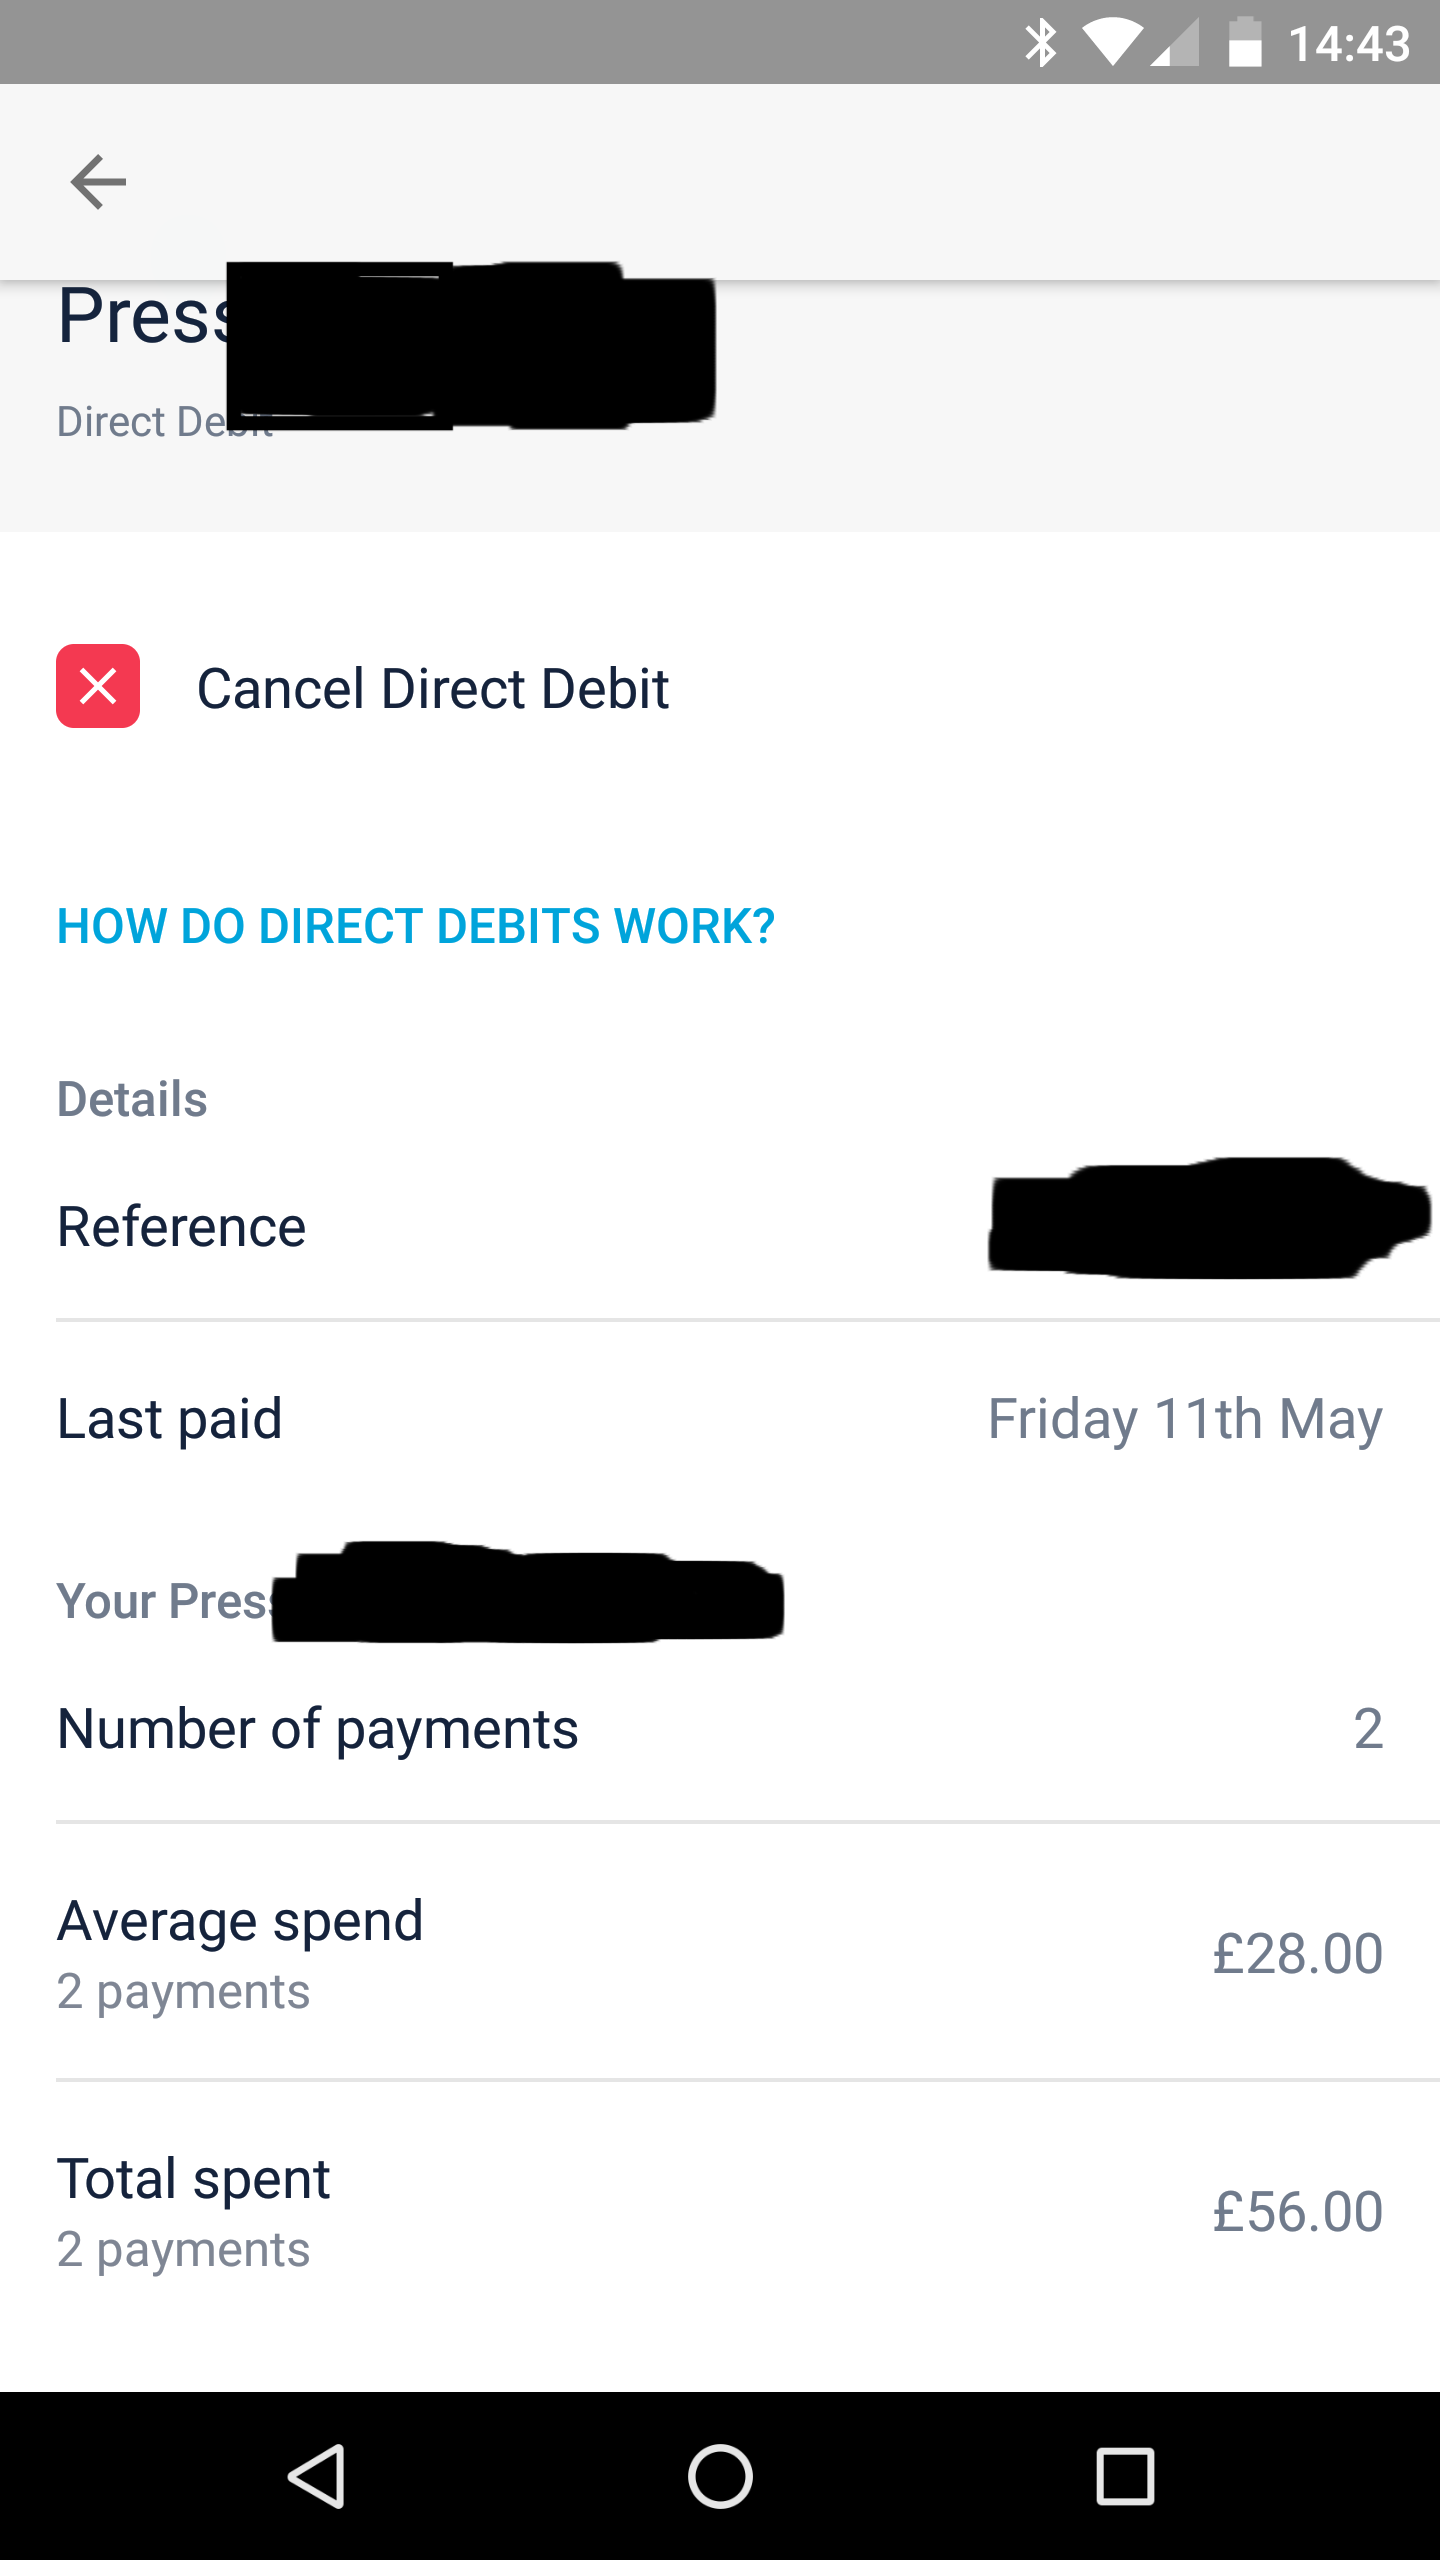Tap the back arrow in header
The width and height of the screenshot is (1440, 2560).
coord(98,182)
